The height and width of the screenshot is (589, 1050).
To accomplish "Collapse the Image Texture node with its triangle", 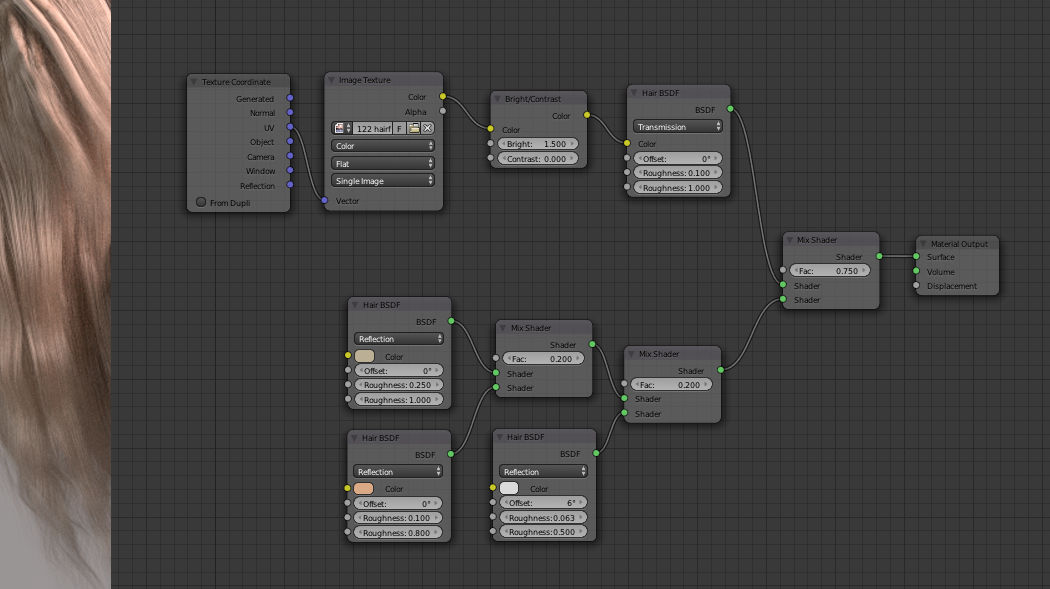I will 331,80.
